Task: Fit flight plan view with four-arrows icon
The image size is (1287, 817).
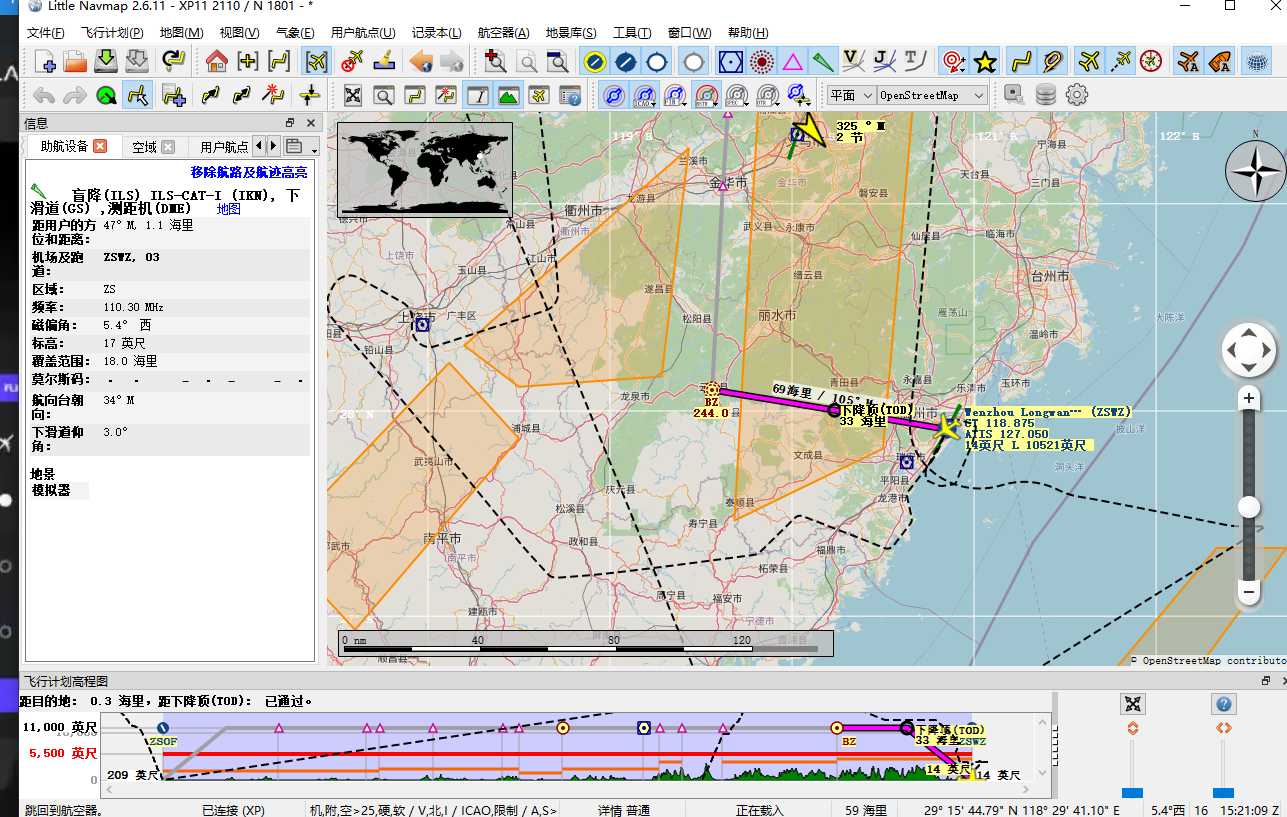Action: point(352,96)
